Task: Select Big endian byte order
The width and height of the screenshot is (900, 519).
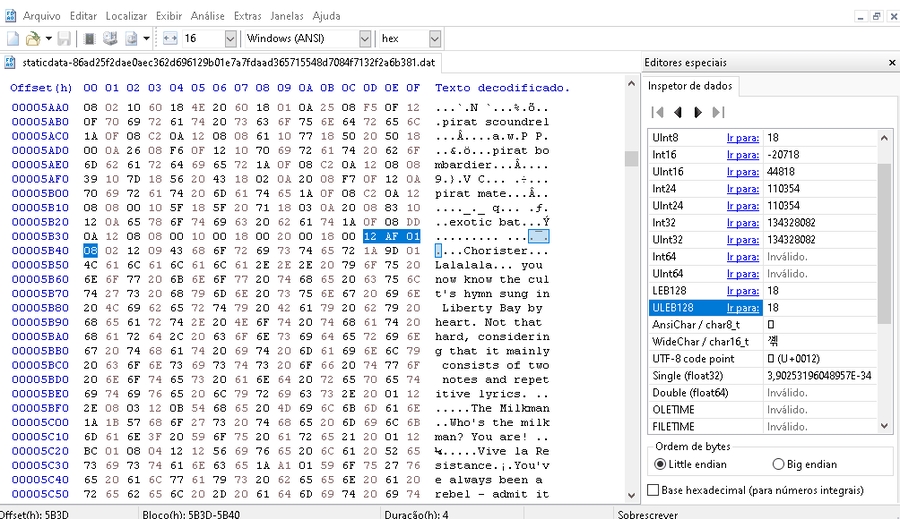Action: click(x=779, y=464)
